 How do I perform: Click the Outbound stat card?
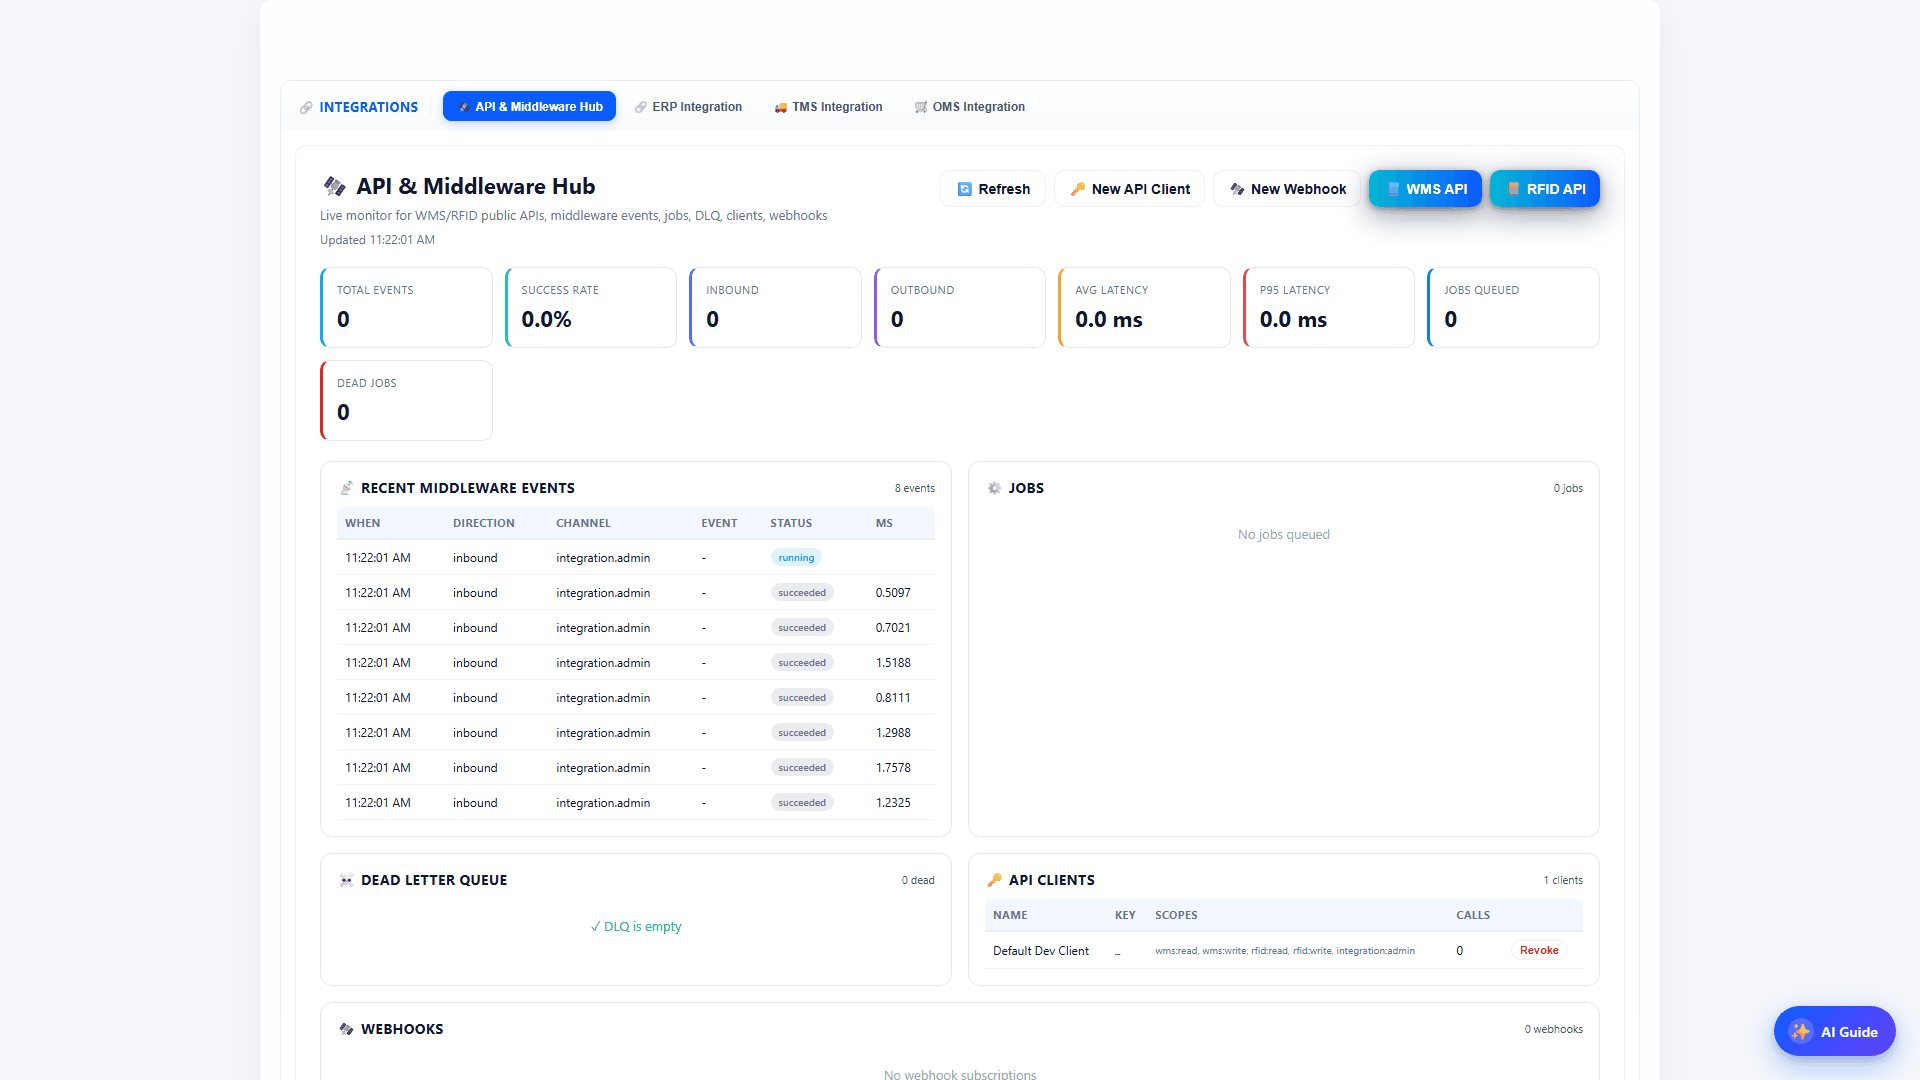coord(960,308)
